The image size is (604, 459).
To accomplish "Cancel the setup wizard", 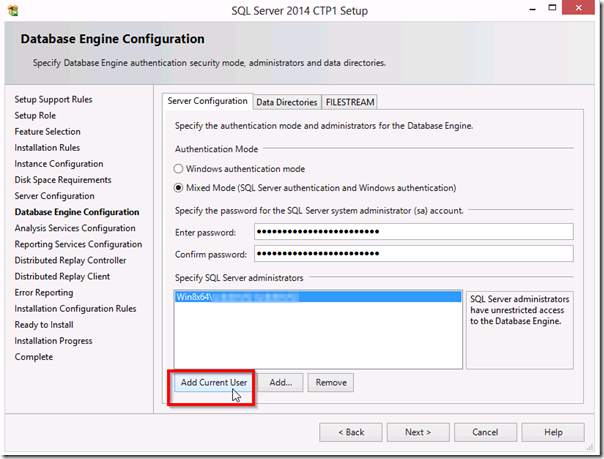I will coord(485,432).
